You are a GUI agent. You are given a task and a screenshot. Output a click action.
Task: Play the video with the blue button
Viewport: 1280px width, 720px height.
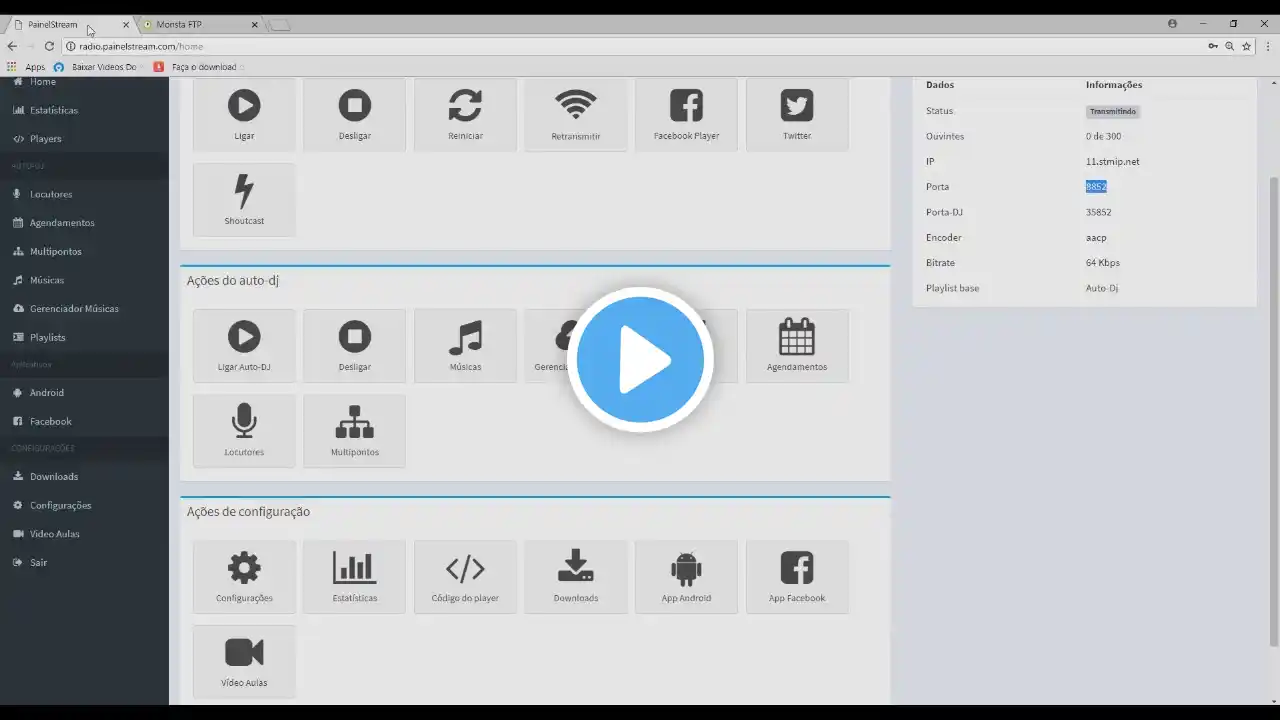[640, 360]
